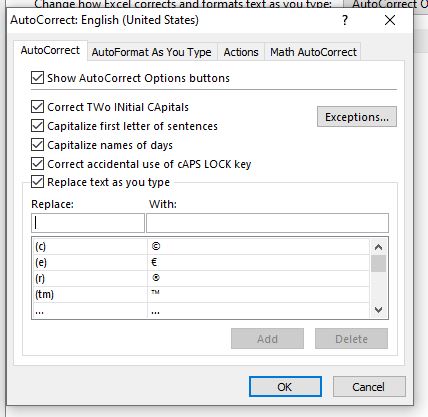Select the AutoCorrect tab
The image size is (428, 417).
(50, 50)
